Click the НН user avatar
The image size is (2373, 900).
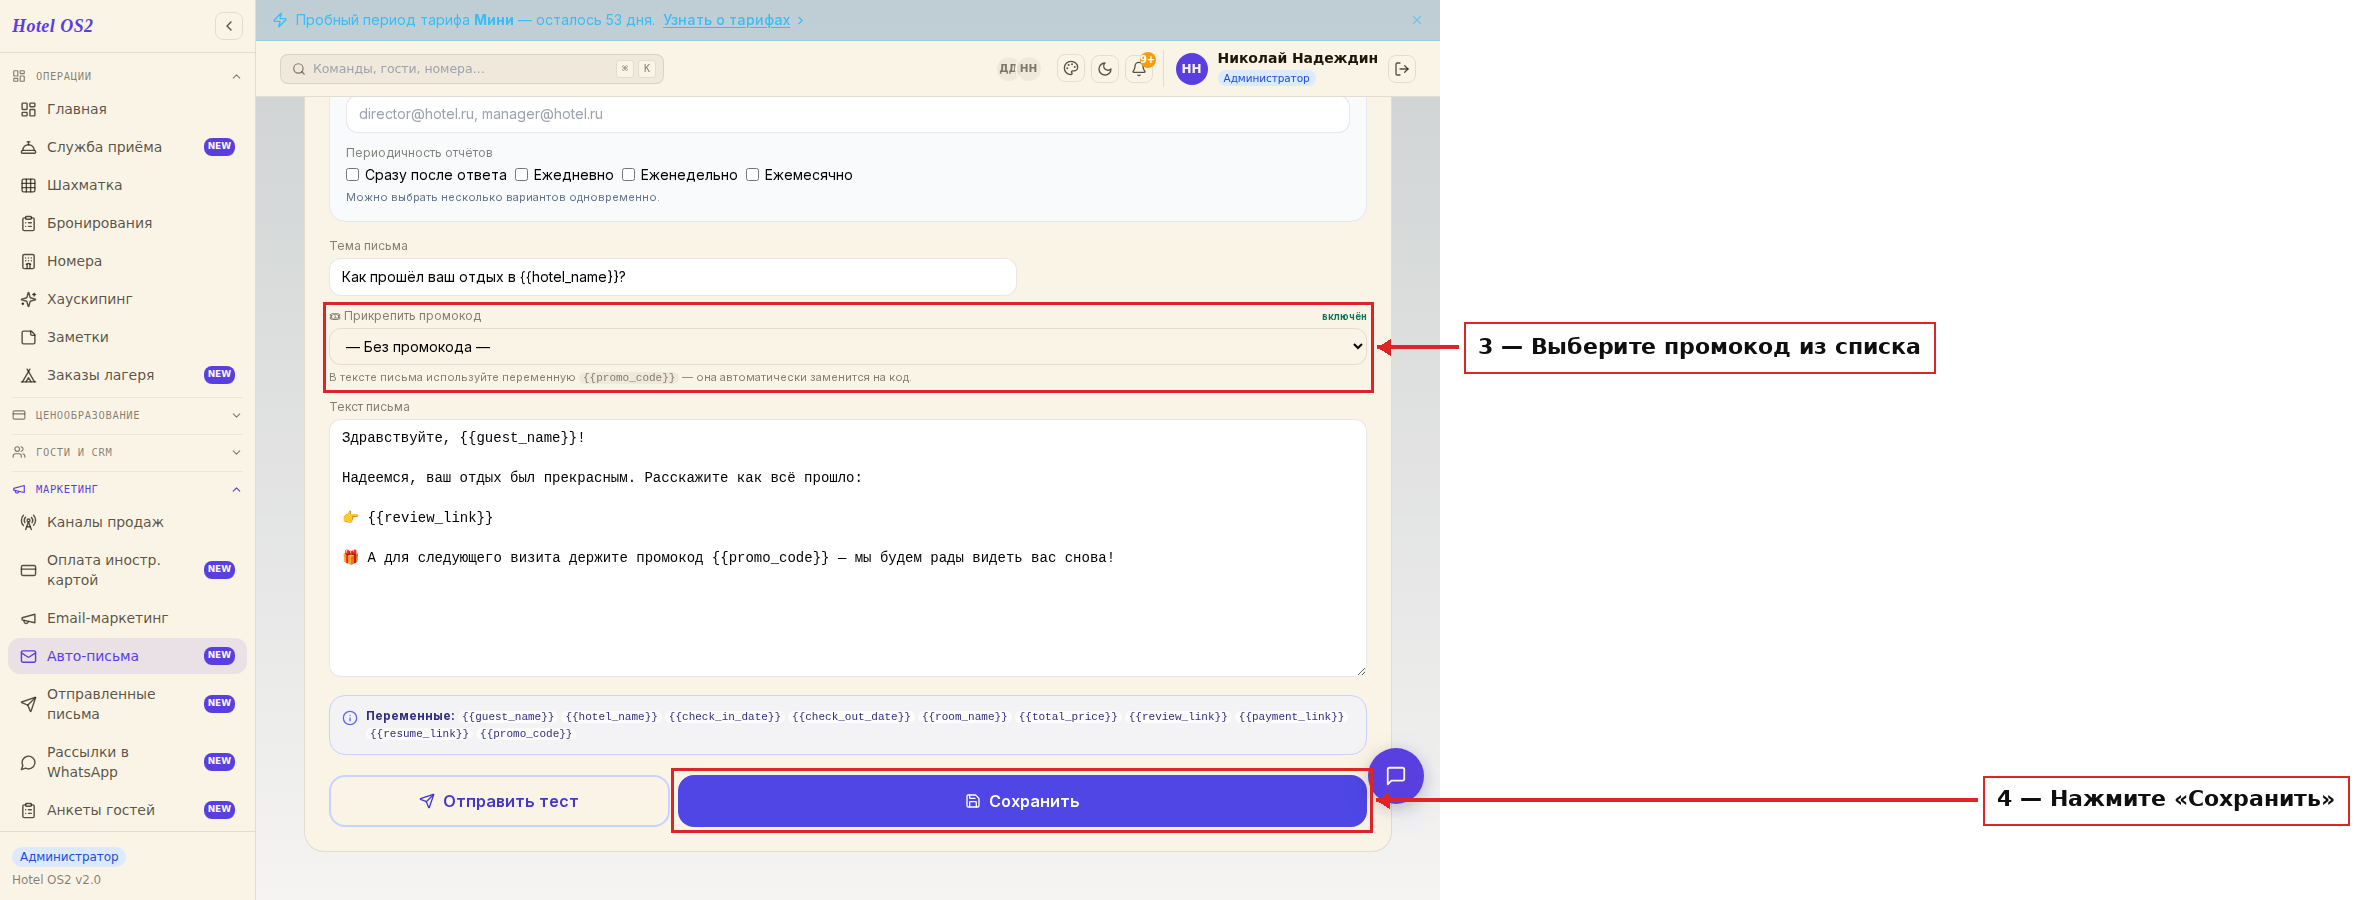(1191, 69)
